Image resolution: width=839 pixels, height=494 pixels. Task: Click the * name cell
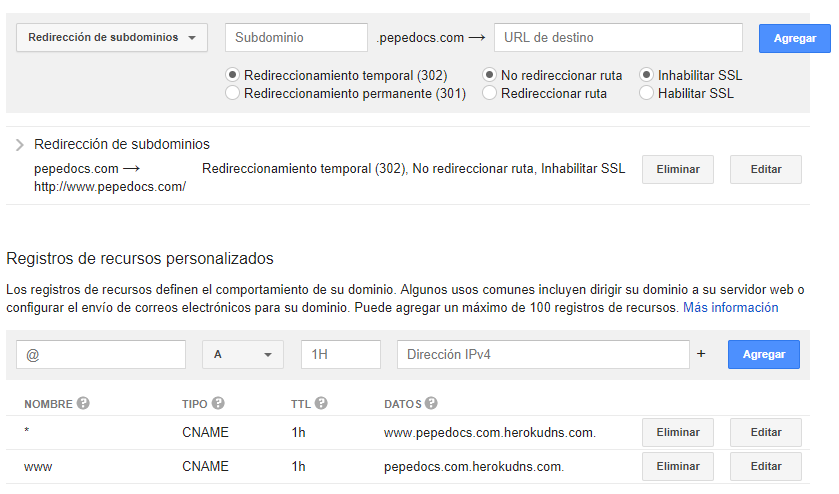click(x=27, y=431)
